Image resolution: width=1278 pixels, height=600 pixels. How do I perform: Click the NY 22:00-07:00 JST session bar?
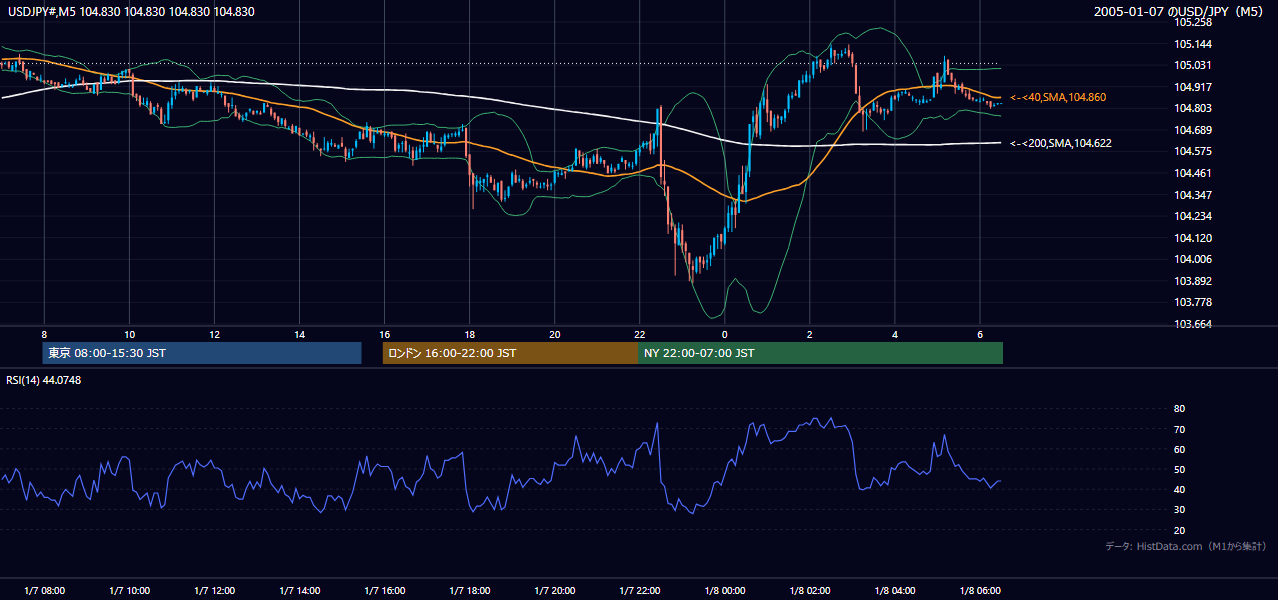(820, 353)
